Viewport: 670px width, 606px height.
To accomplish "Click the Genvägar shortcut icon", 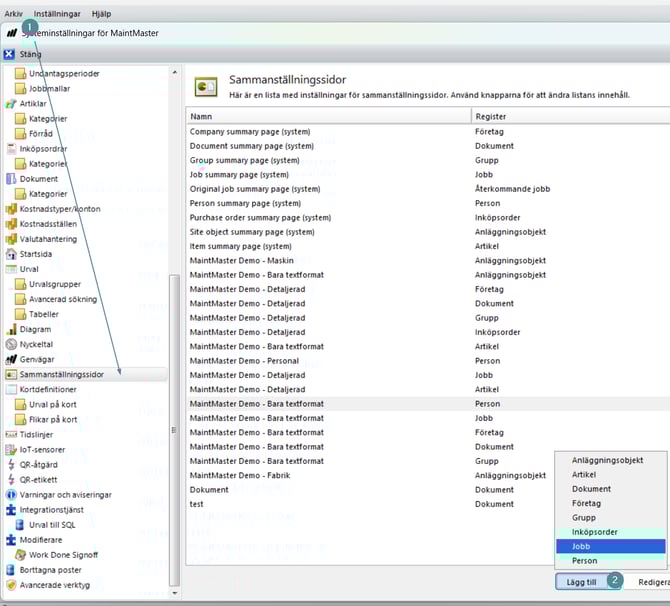I will pos(11,359).
